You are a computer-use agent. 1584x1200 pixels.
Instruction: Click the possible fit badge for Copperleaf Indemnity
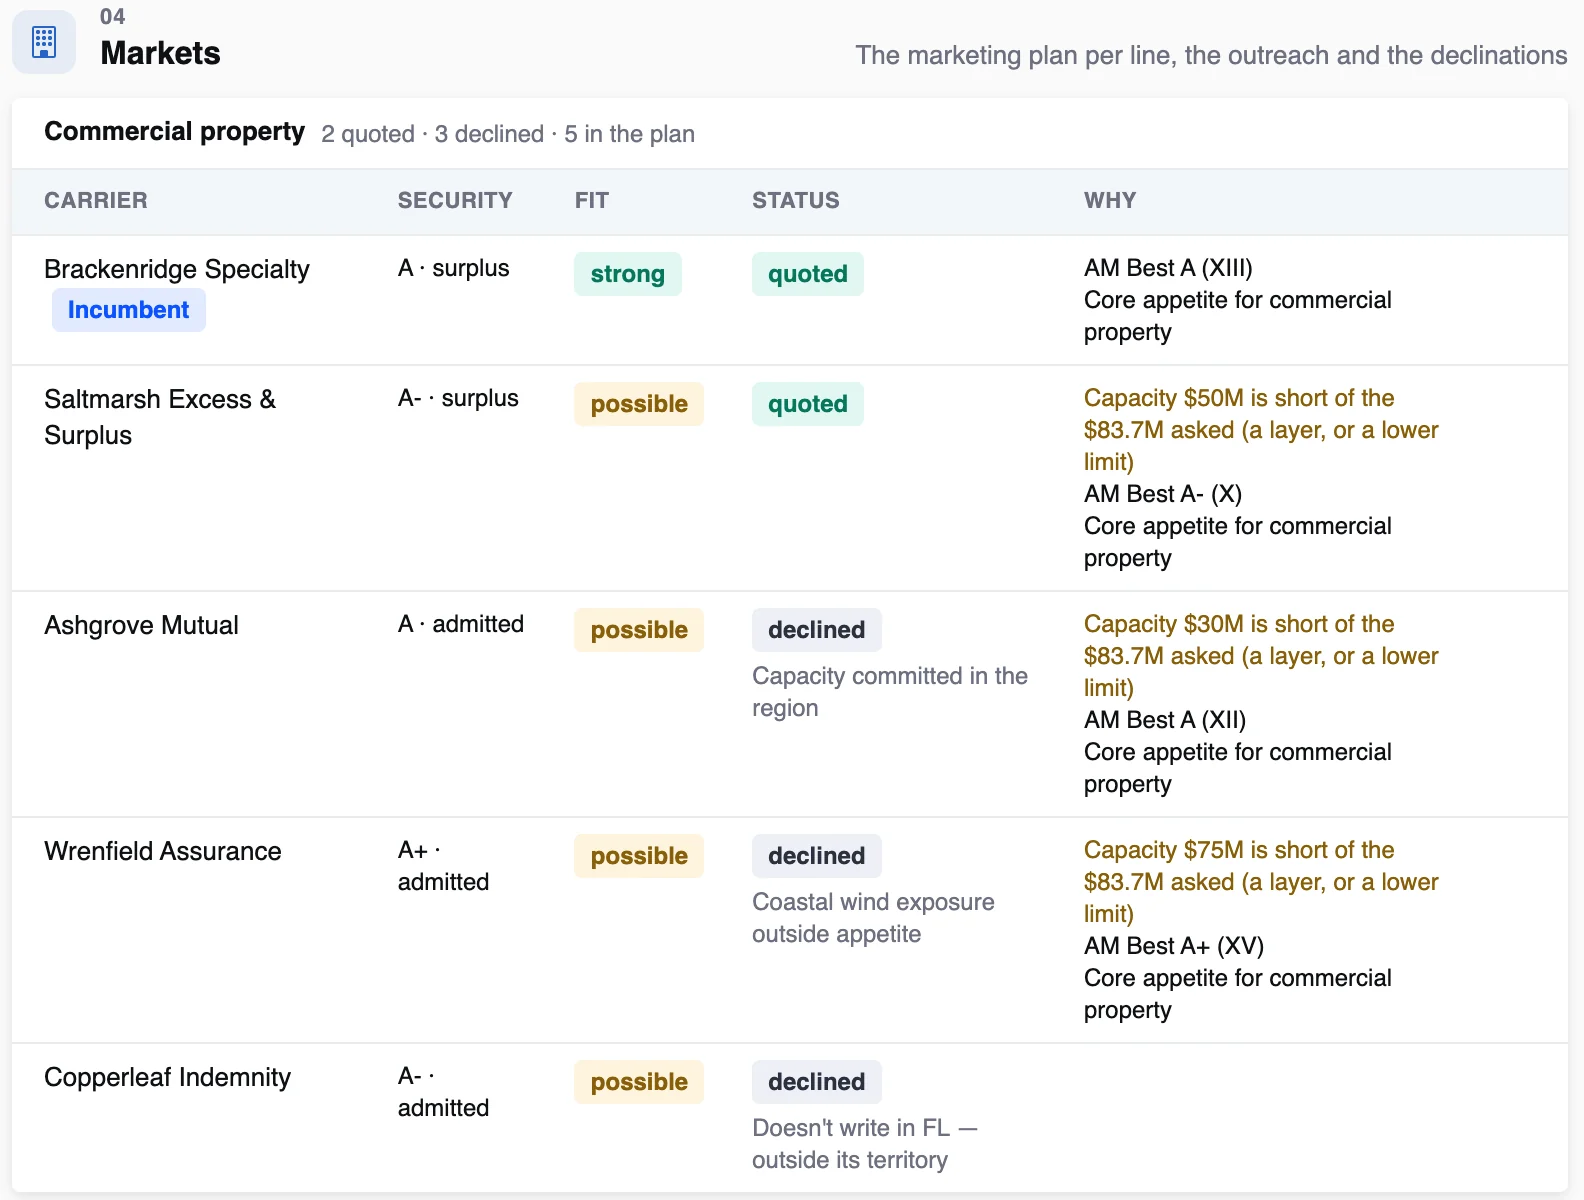[639, 1082]
